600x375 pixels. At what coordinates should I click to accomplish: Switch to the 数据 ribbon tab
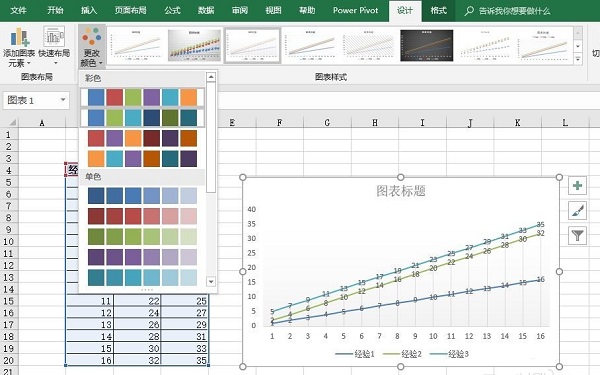coord(206,11)
